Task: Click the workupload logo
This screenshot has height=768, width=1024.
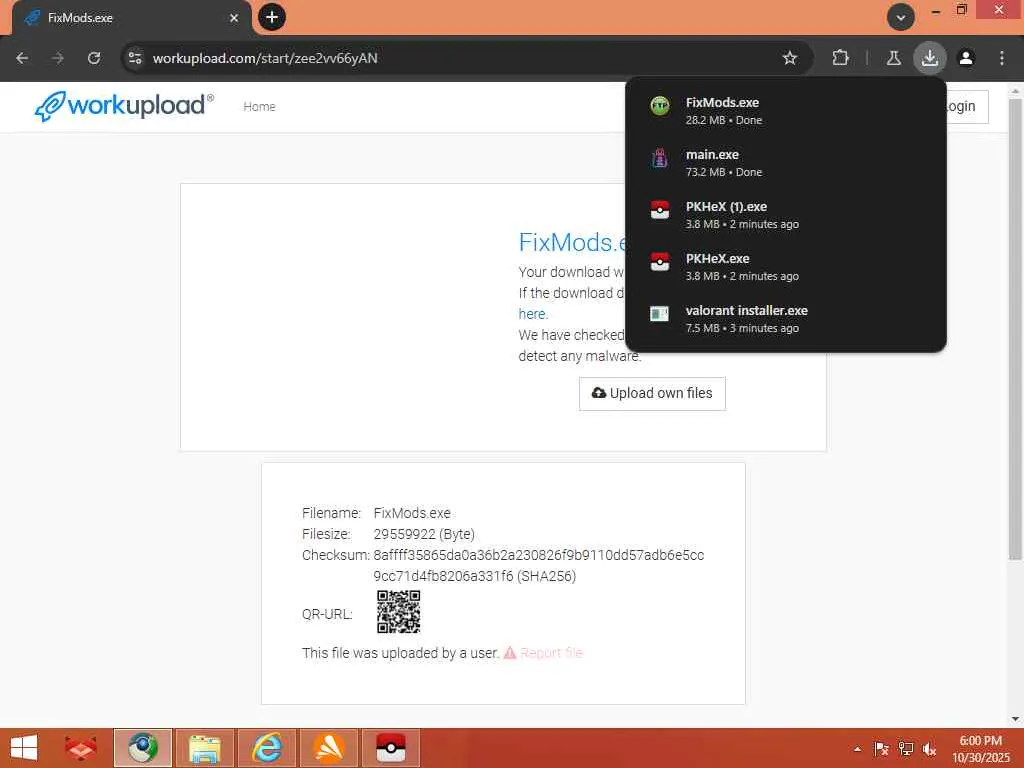Action: (x=124, y=106)
